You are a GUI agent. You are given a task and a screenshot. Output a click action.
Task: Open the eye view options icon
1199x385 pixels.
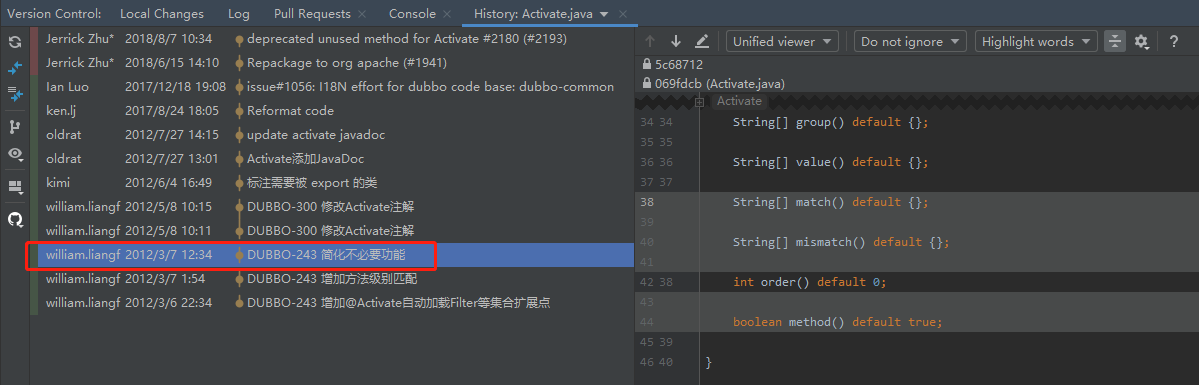click(x=15, y=154)
